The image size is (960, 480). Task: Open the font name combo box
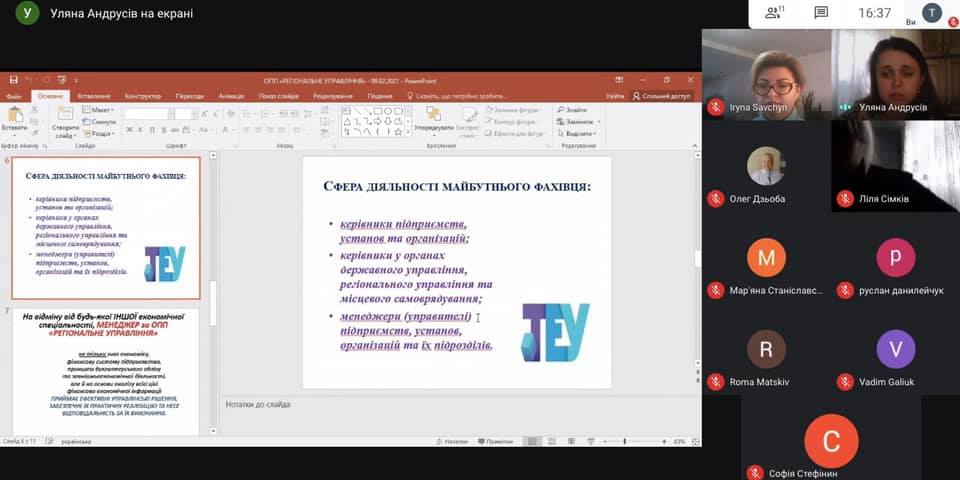point(149,114)
